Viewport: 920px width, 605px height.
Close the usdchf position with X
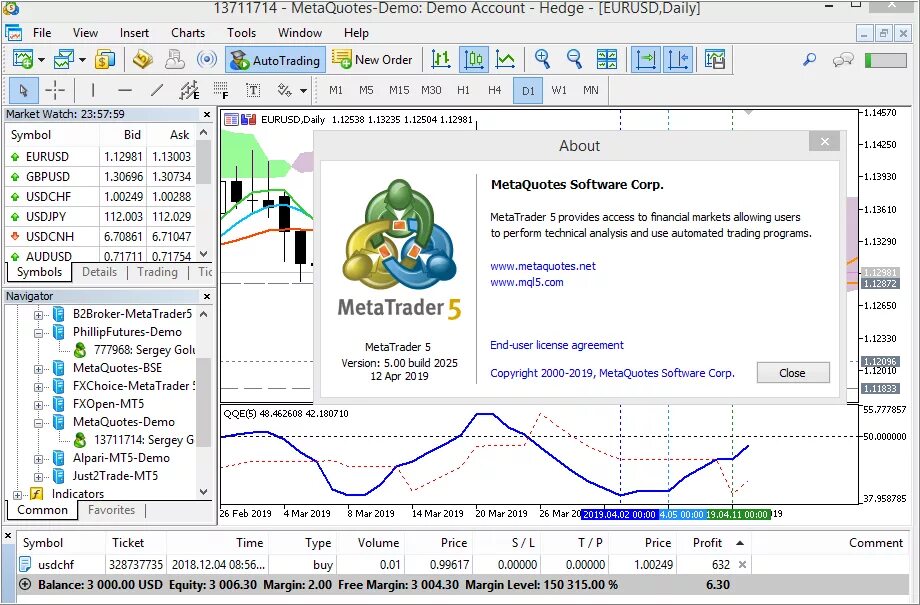click(x=742, y=565)
